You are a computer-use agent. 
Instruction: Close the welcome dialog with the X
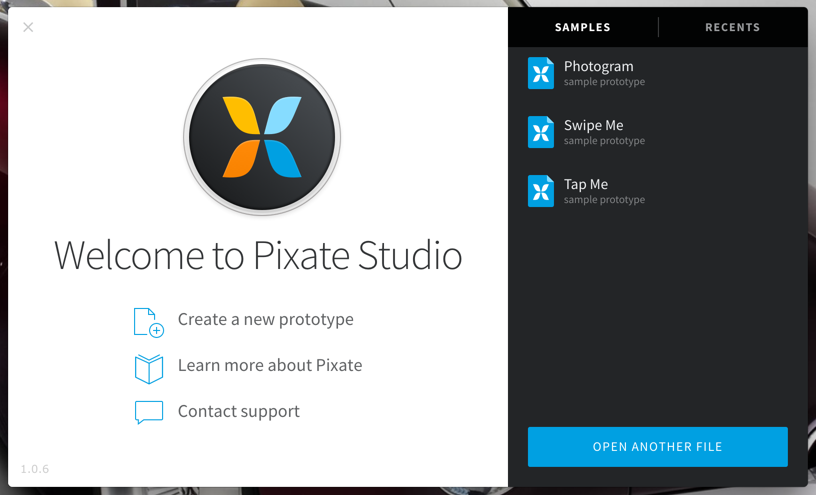point(28,27)
